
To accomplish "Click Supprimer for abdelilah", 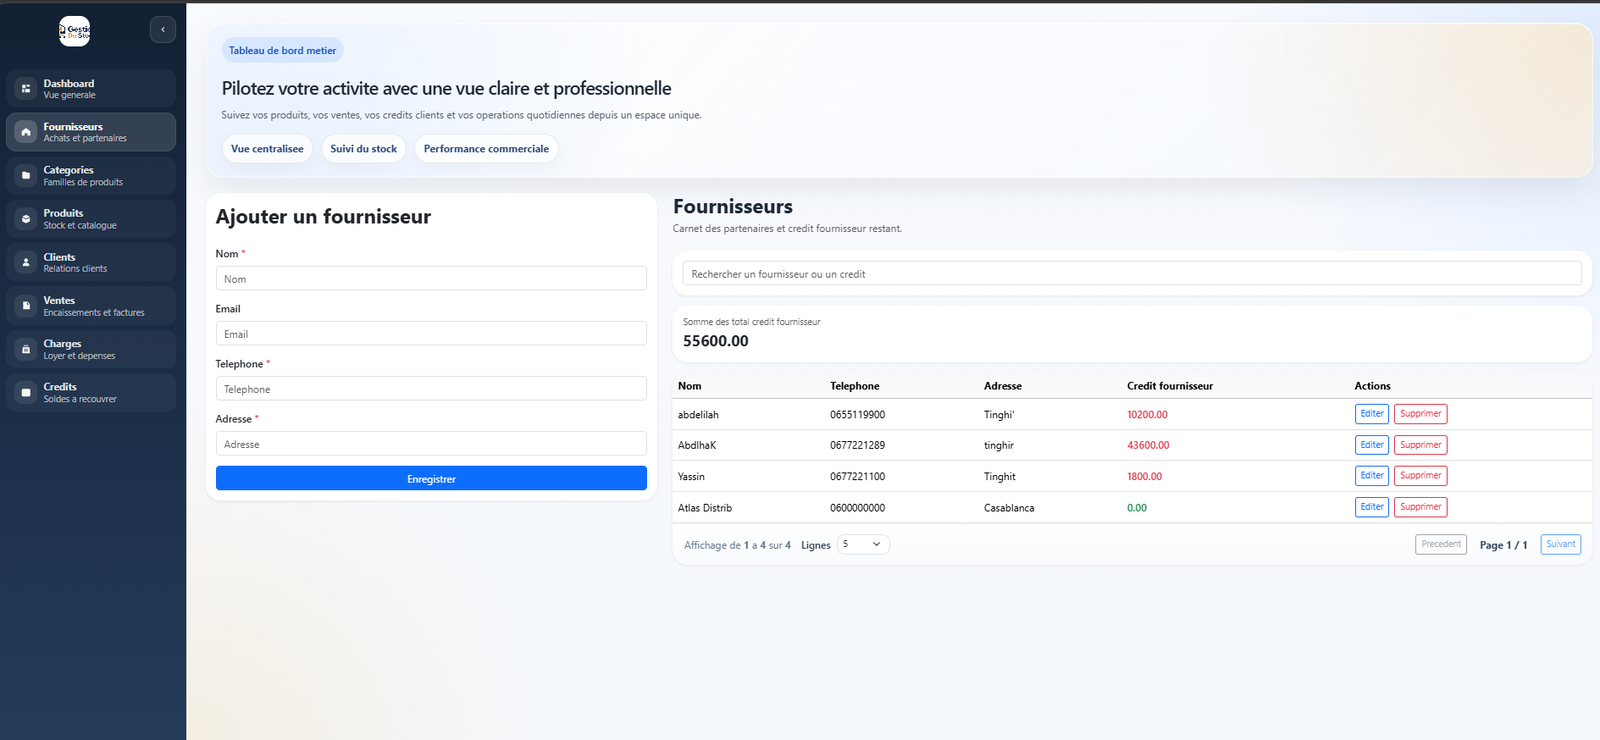I will point(1421,414).
